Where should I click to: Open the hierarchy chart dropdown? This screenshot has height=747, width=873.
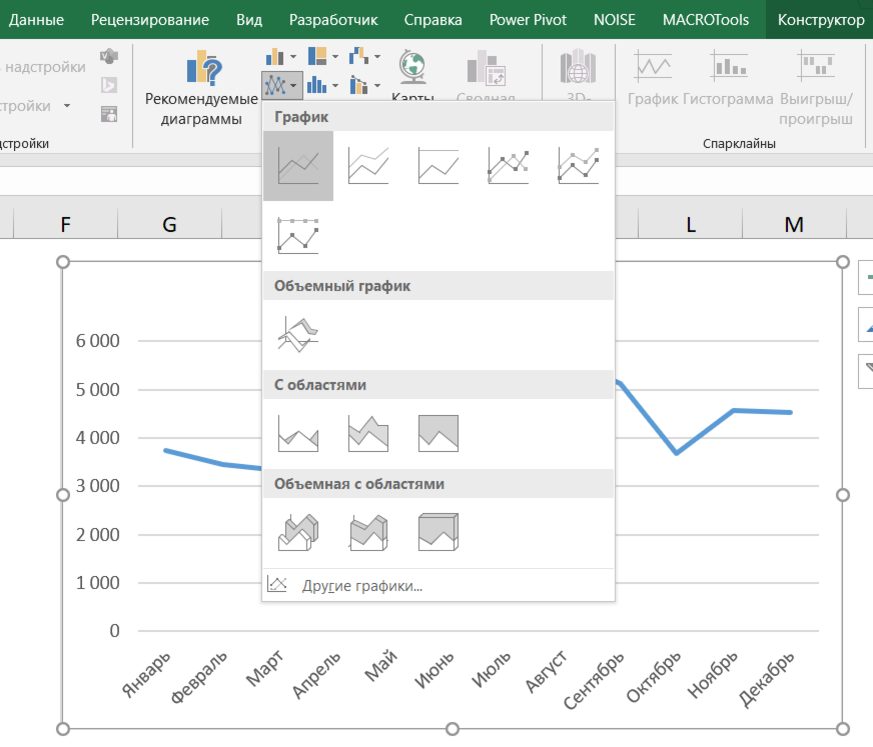point(323,56)
